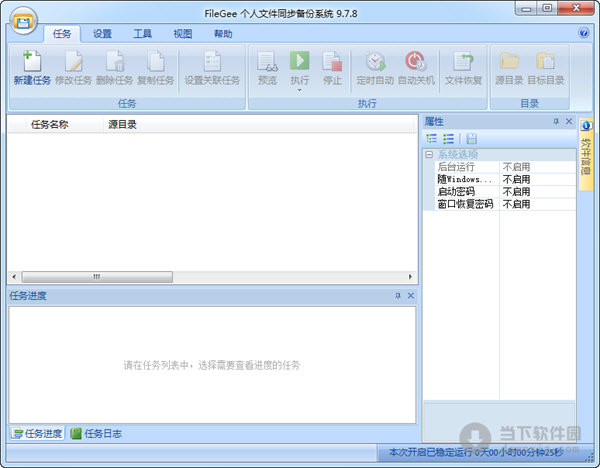Image resolution: width=600 pixels, height=468 pixels.
Task: Open the 工具 ribbon tab
Action: pos(142,34)
